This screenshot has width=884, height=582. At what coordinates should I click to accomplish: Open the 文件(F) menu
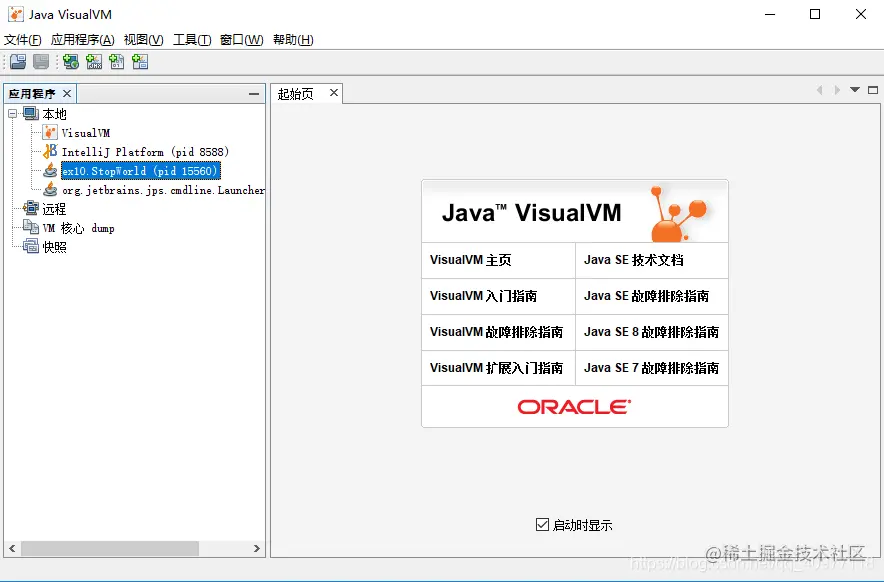(23, 39)
